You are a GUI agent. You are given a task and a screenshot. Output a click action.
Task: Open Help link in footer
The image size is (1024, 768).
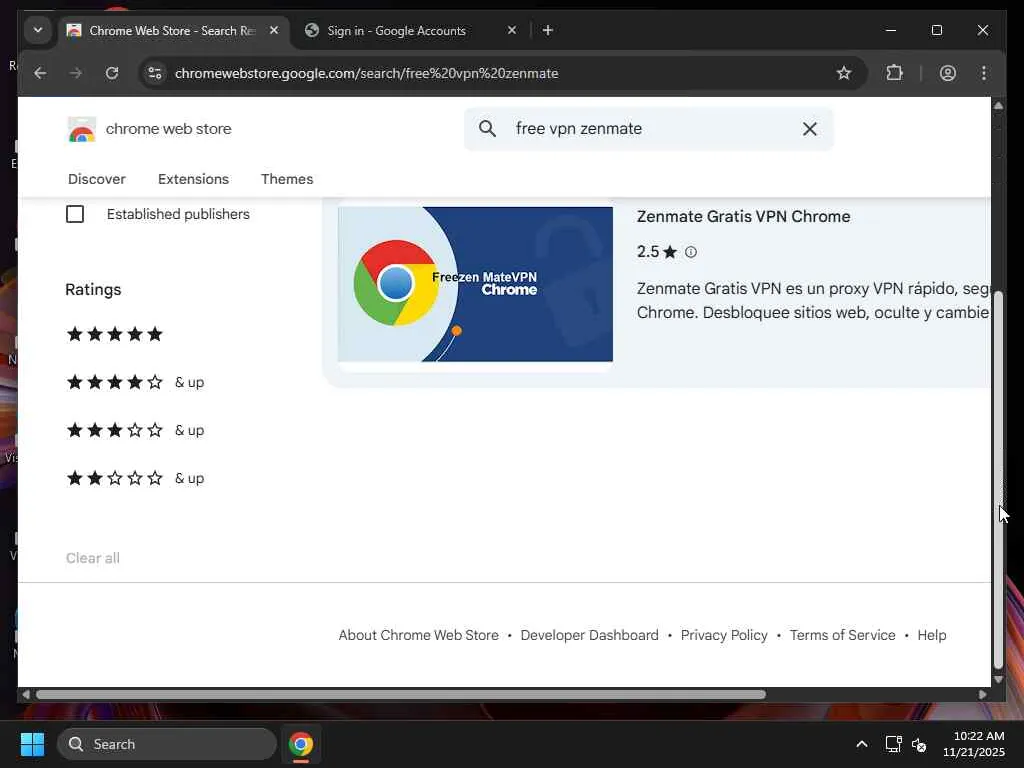click(x=932, y=635)
